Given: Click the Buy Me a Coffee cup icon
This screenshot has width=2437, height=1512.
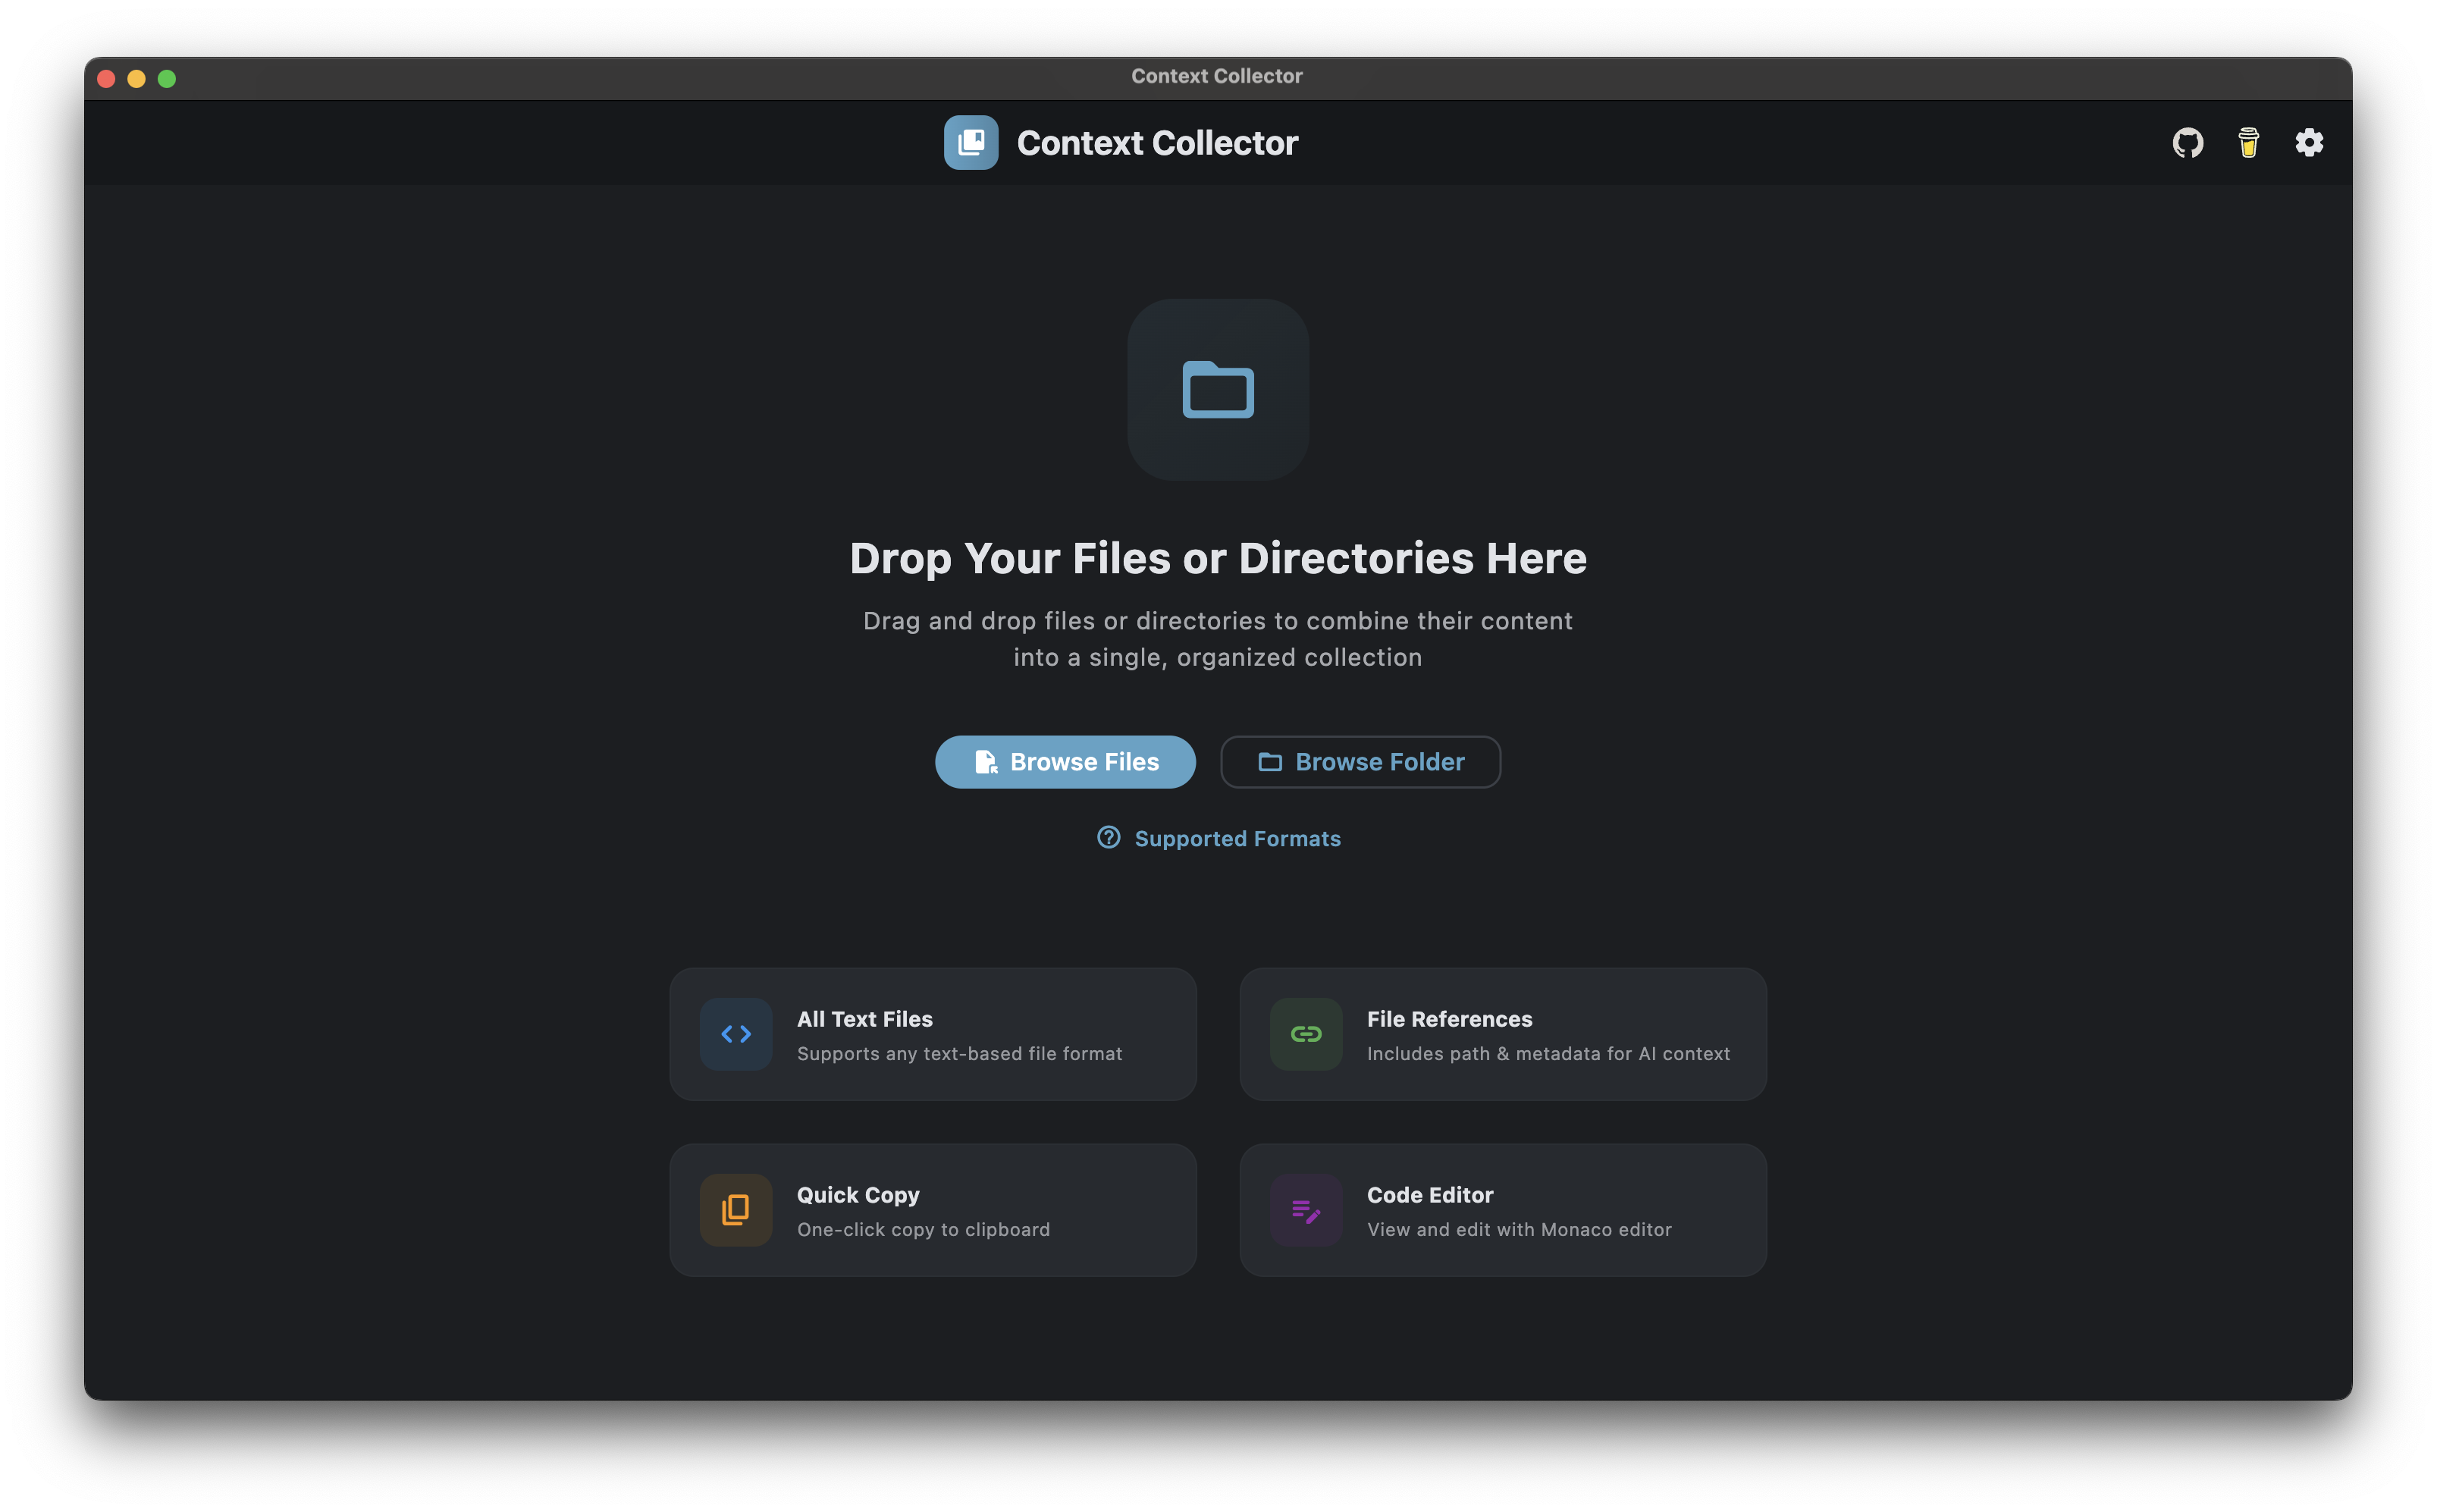Looking at the screenshot, I should coord(2248,143).
